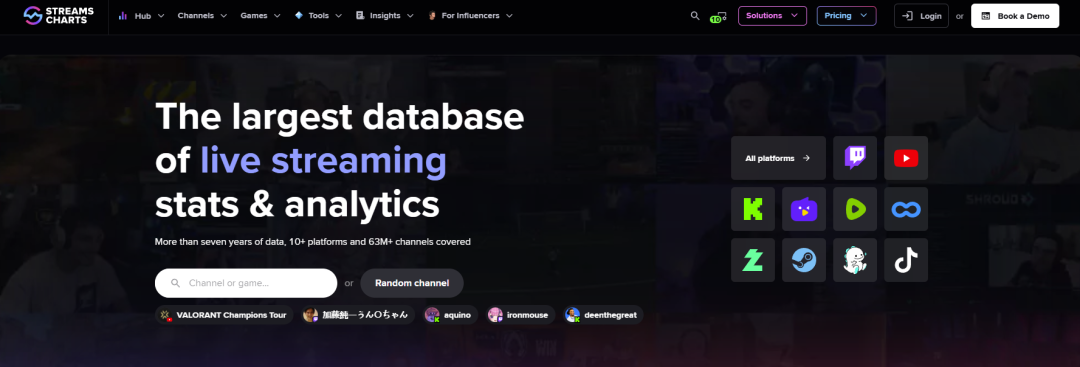1080x367 pixels.
Task: Click the Login button
Action: (x=921, y=16)
